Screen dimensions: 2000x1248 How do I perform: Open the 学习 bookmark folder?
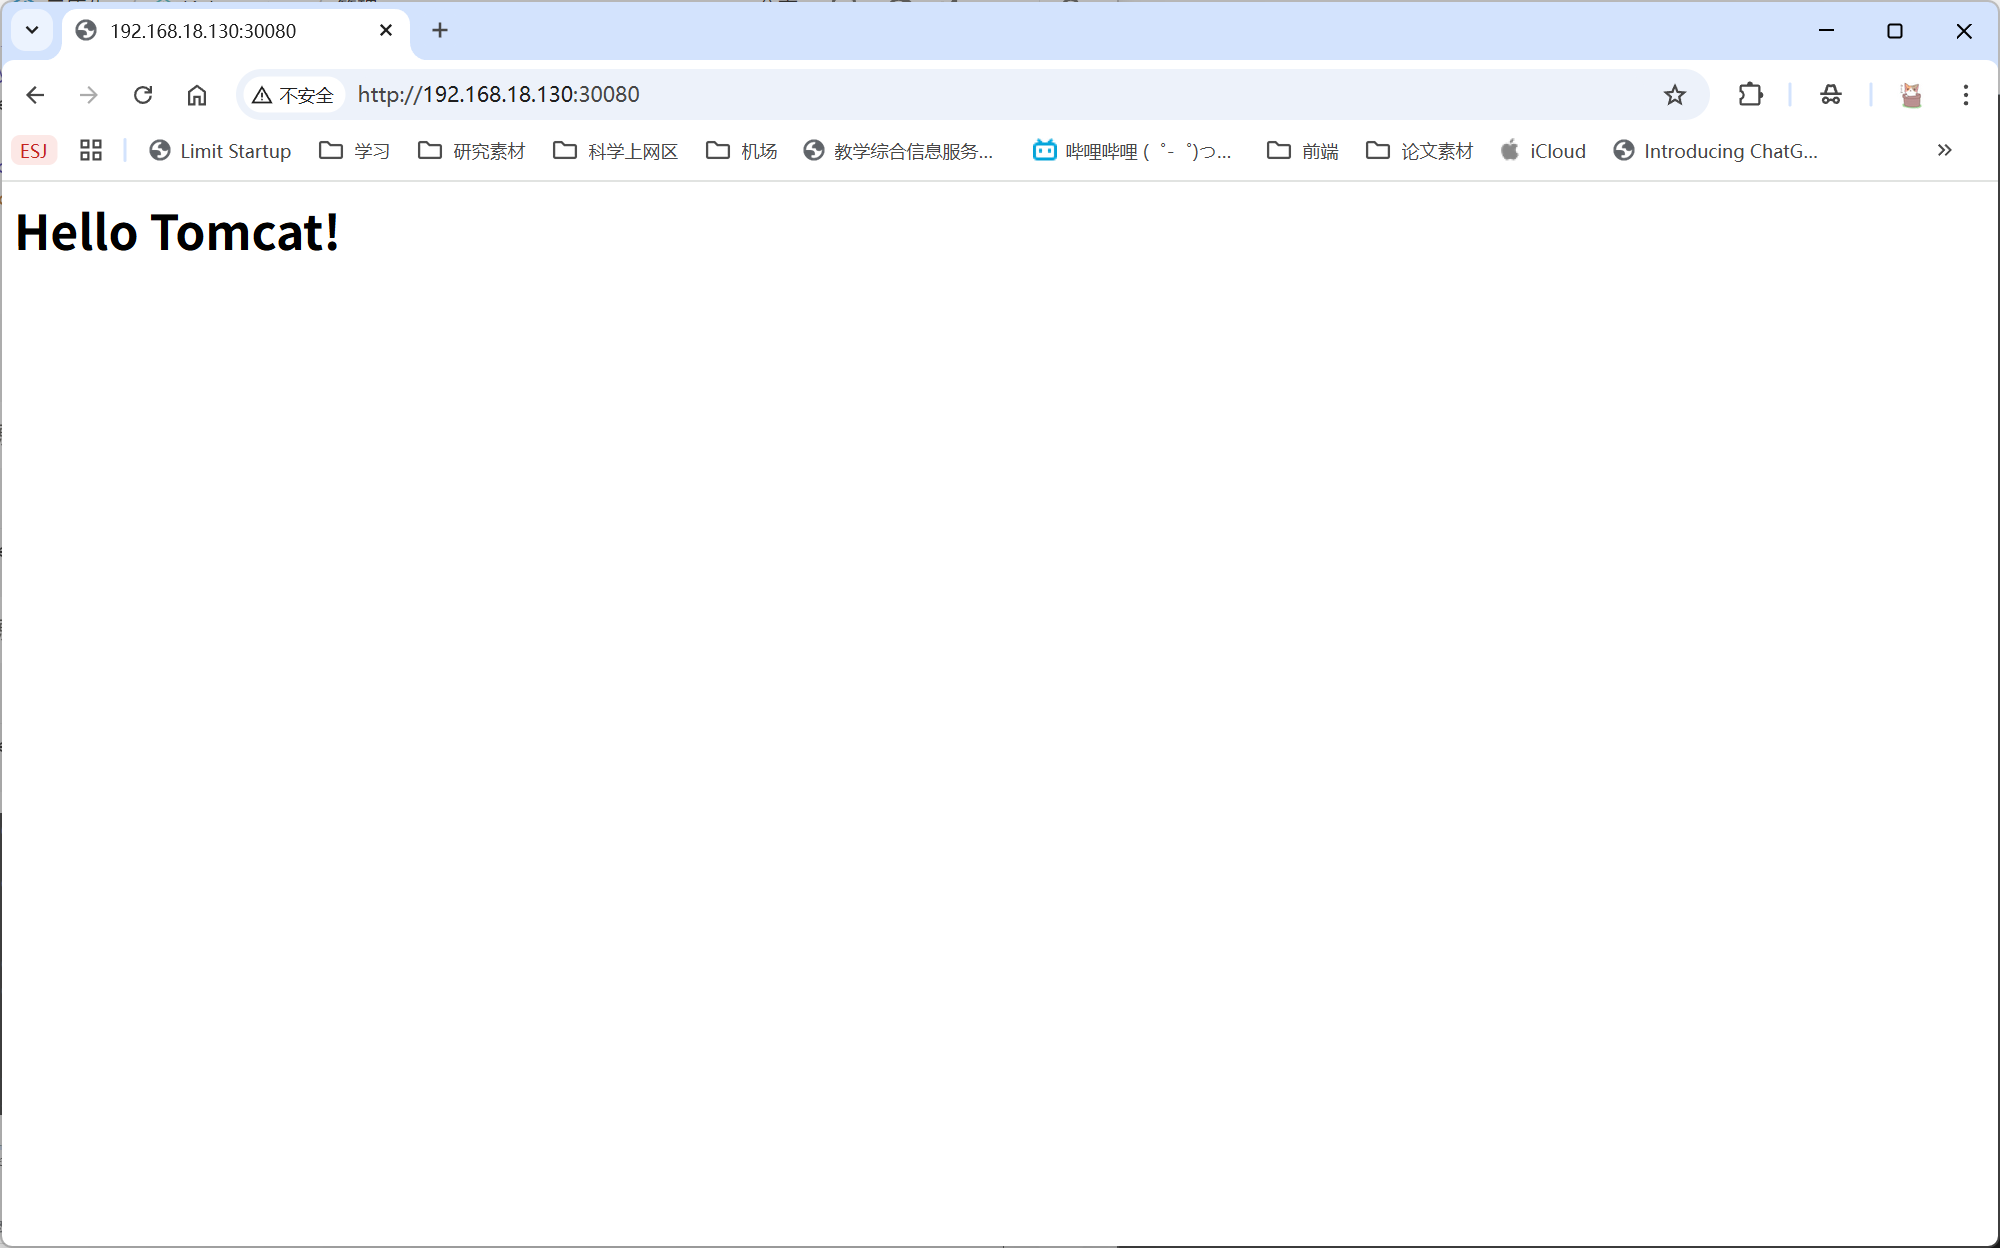(355, 151)
